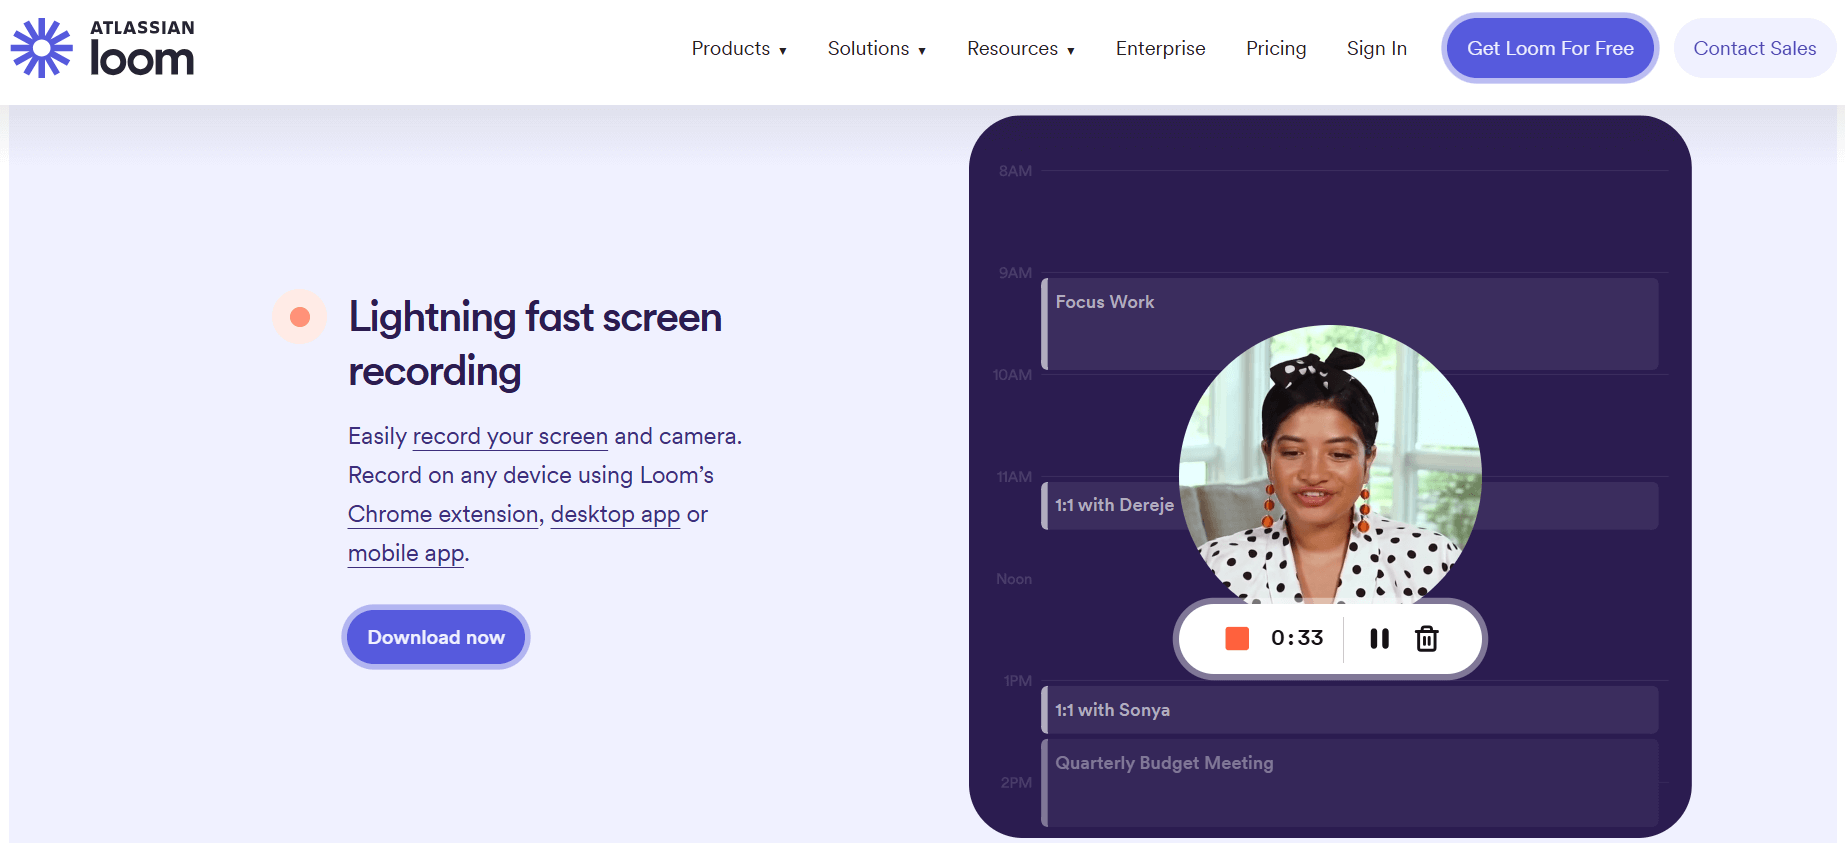Open the Pricing page
The image size is (1845, 843).
(x=1276, y=48)
